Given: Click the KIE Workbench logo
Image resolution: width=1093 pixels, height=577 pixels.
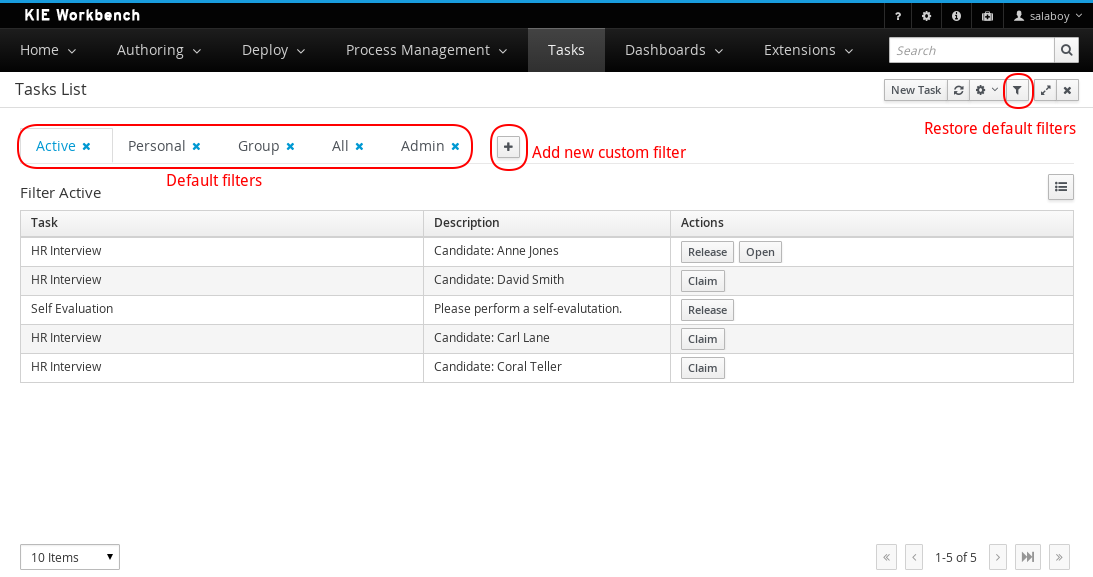Looking at the screenshot, I should point(82,15).
